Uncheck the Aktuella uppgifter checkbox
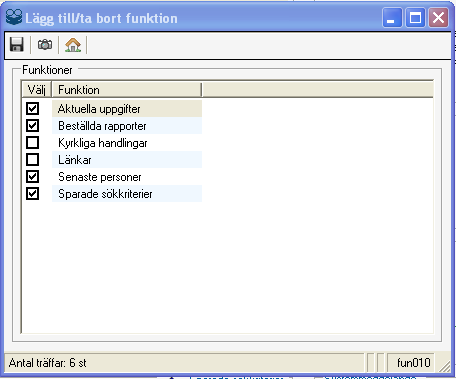The width and height of the screenshot is (456, 379). [x=33, y=109]
